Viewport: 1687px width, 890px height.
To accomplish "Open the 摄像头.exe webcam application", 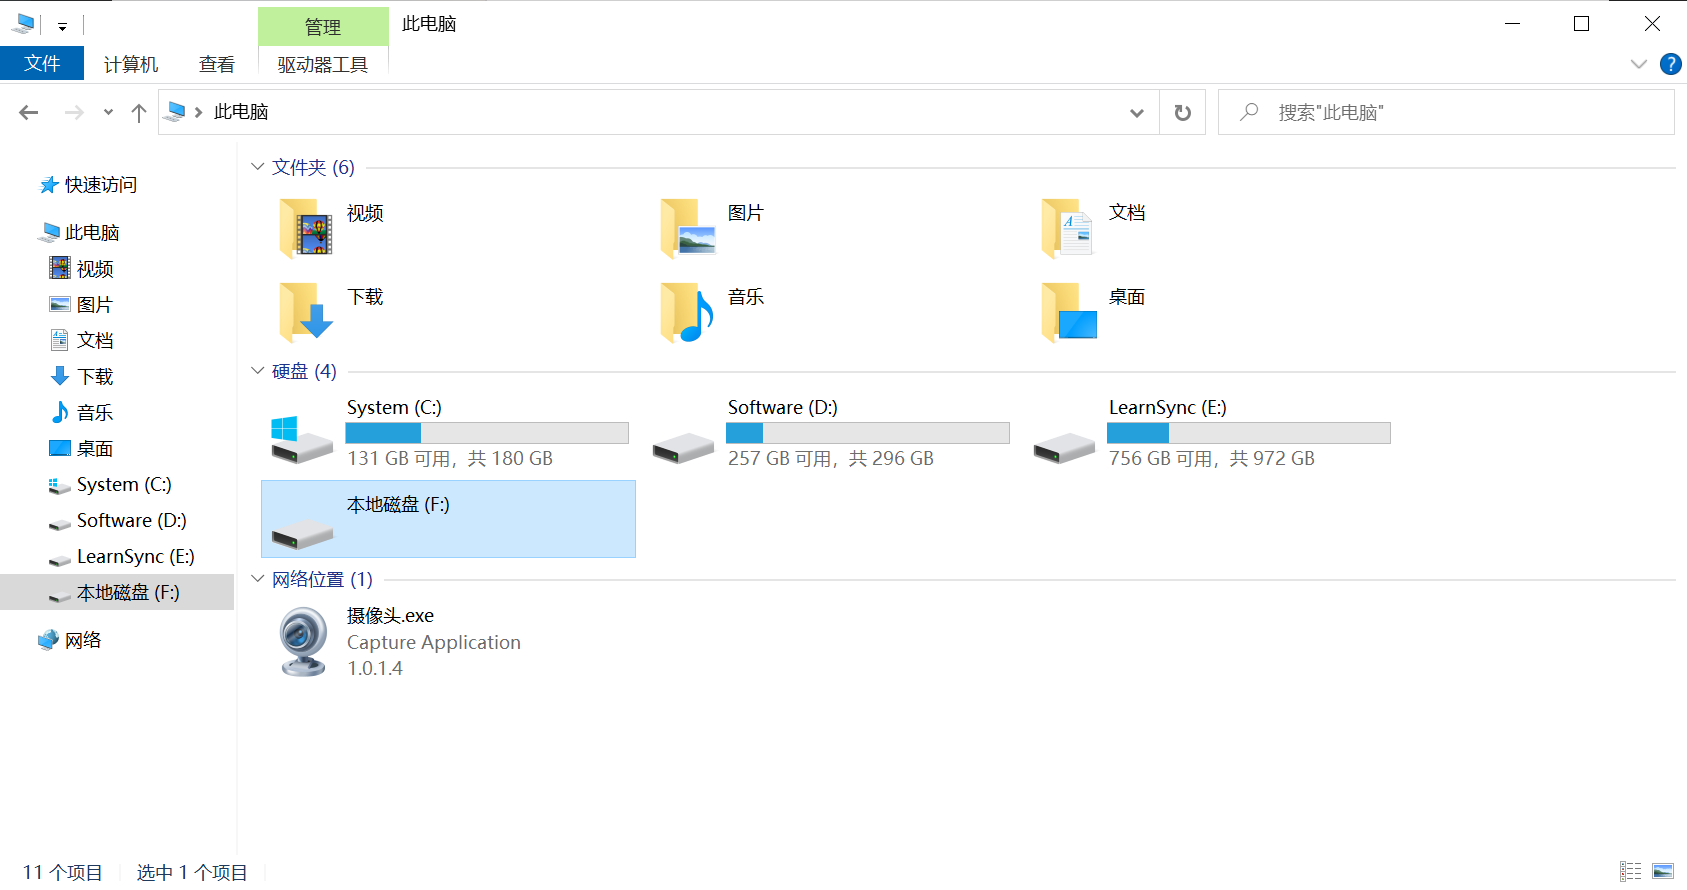I will [x=304, y=642].
